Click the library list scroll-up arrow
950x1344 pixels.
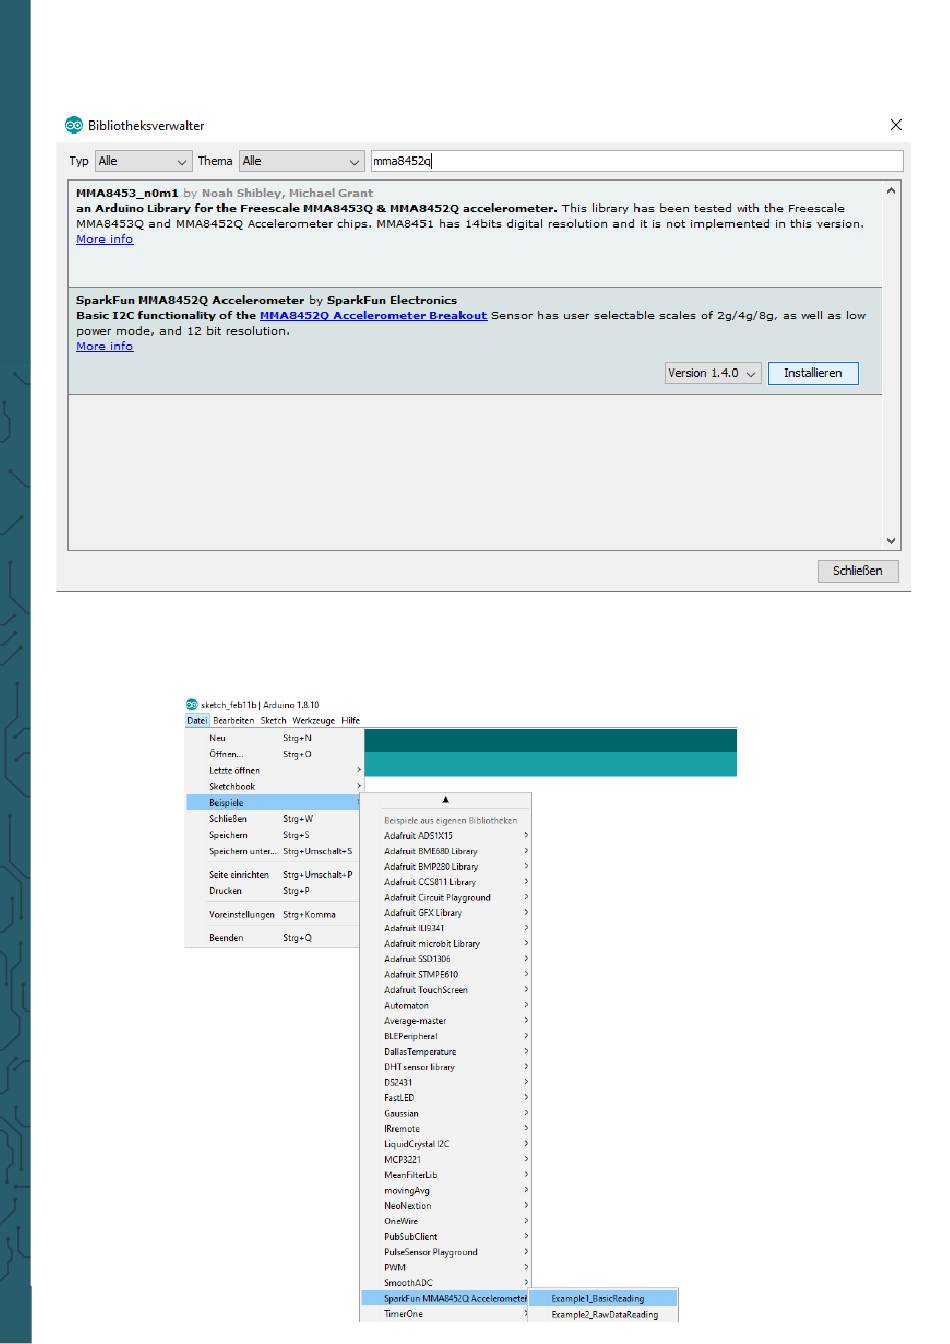point(892,190)
